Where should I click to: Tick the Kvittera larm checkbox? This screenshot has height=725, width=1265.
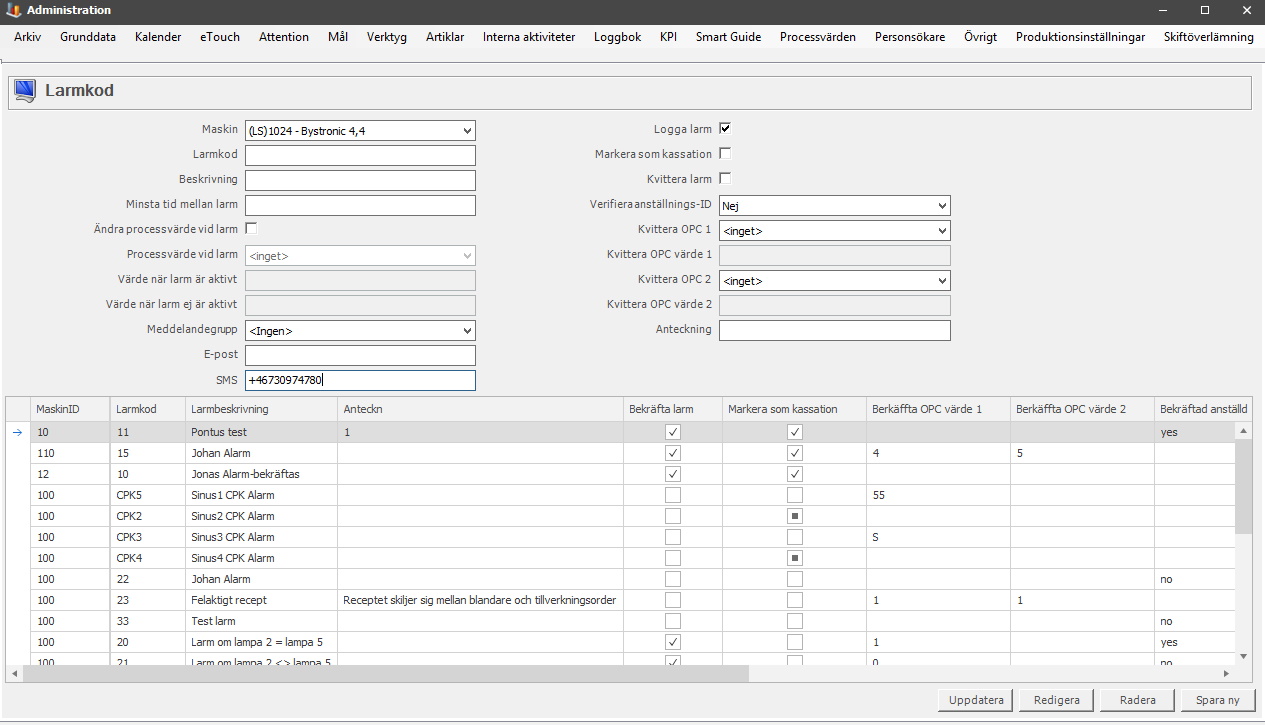(725, 179)
